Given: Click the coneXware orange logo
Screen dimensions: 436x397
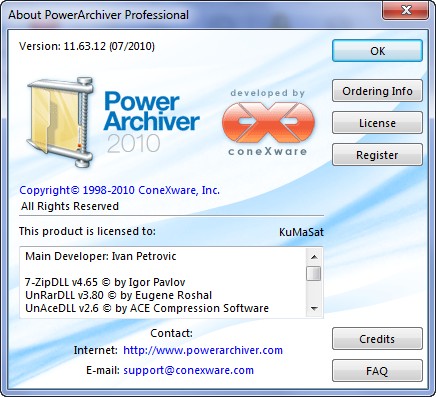Looking at the screenshot, I should pos(268,122).
